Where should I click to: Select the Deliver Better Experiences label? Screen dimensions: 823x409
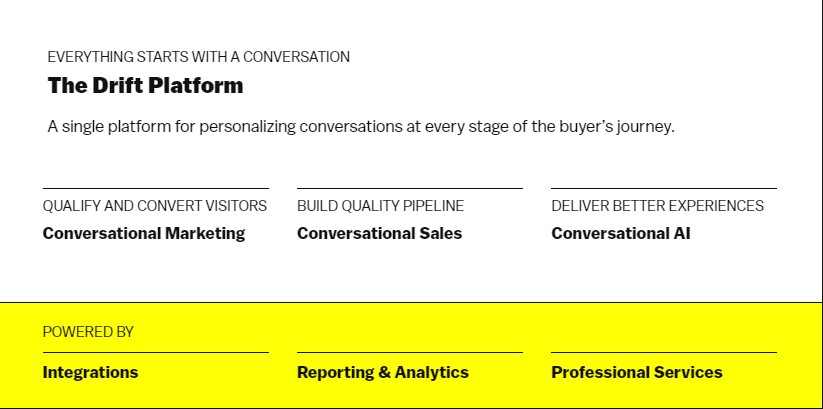[657, 206]
